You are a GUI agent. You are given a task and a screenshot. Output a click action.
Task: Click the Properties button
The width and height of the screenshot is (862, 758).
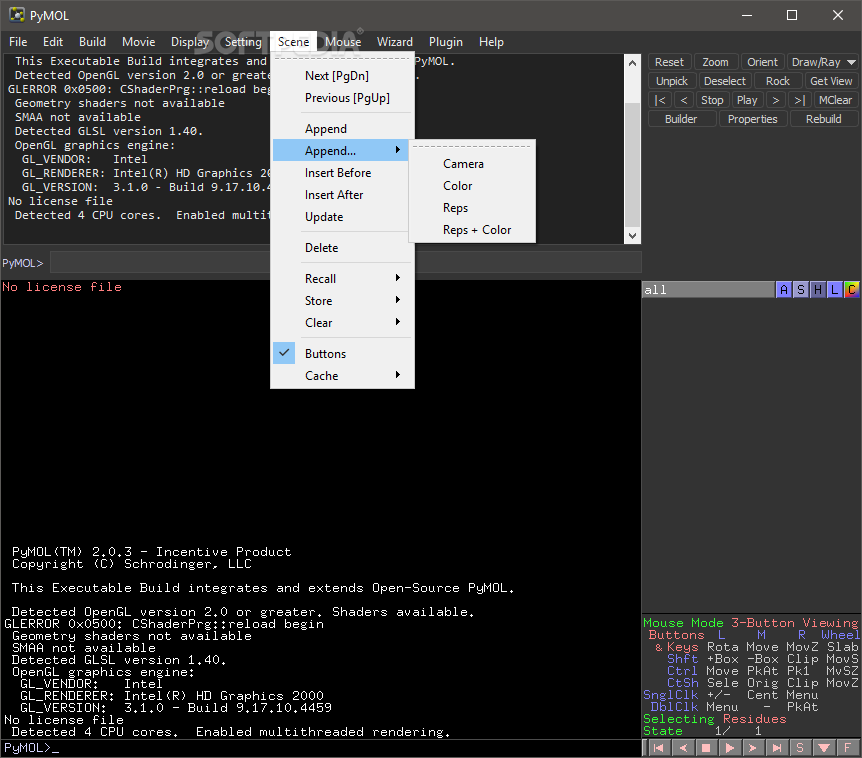pyautogui.click(x=753, y=119)
